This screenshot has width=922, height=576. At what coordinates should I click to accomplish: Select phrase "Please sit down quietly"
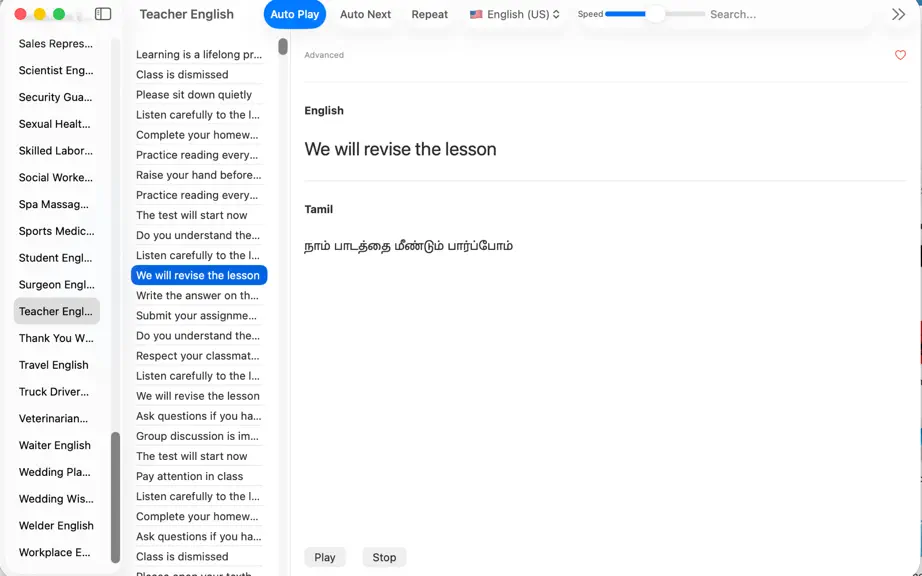pyautogui.click(x=199, y=95)
